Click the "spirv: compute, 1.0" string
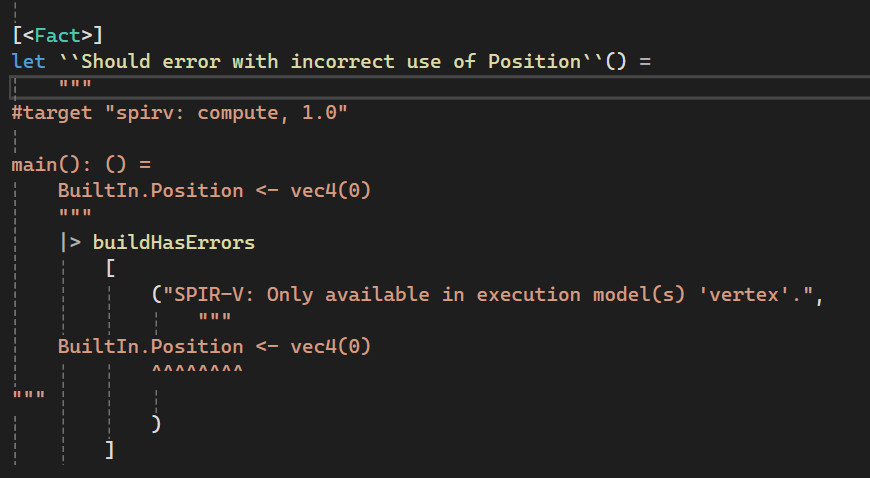The width and height of the screenshot is (870, 478). [x=226, y=113]
